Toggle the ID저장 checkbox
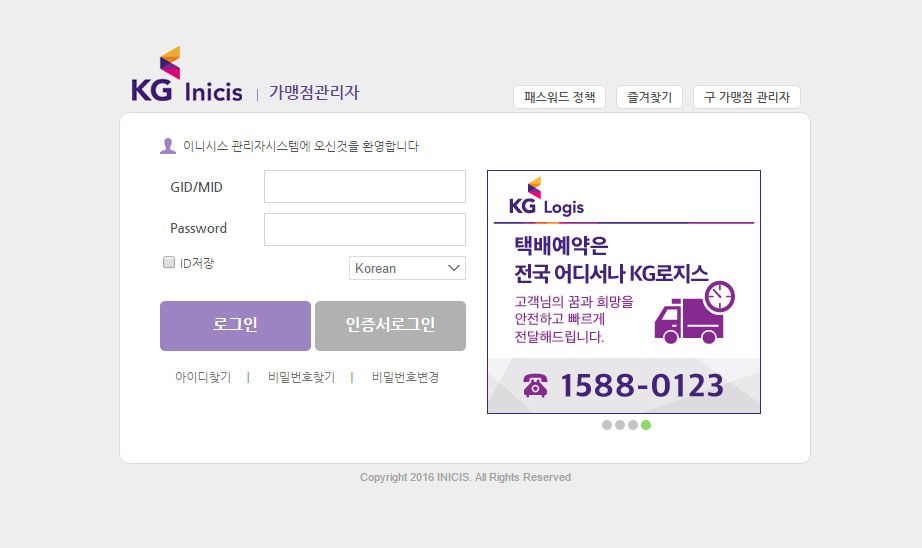 tap(169, 262)
